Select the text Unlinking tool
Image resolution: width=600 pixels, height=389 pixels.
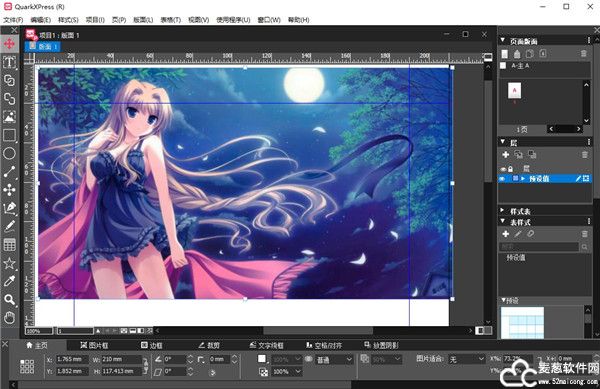pyautogui.click(x=9, y=98)
